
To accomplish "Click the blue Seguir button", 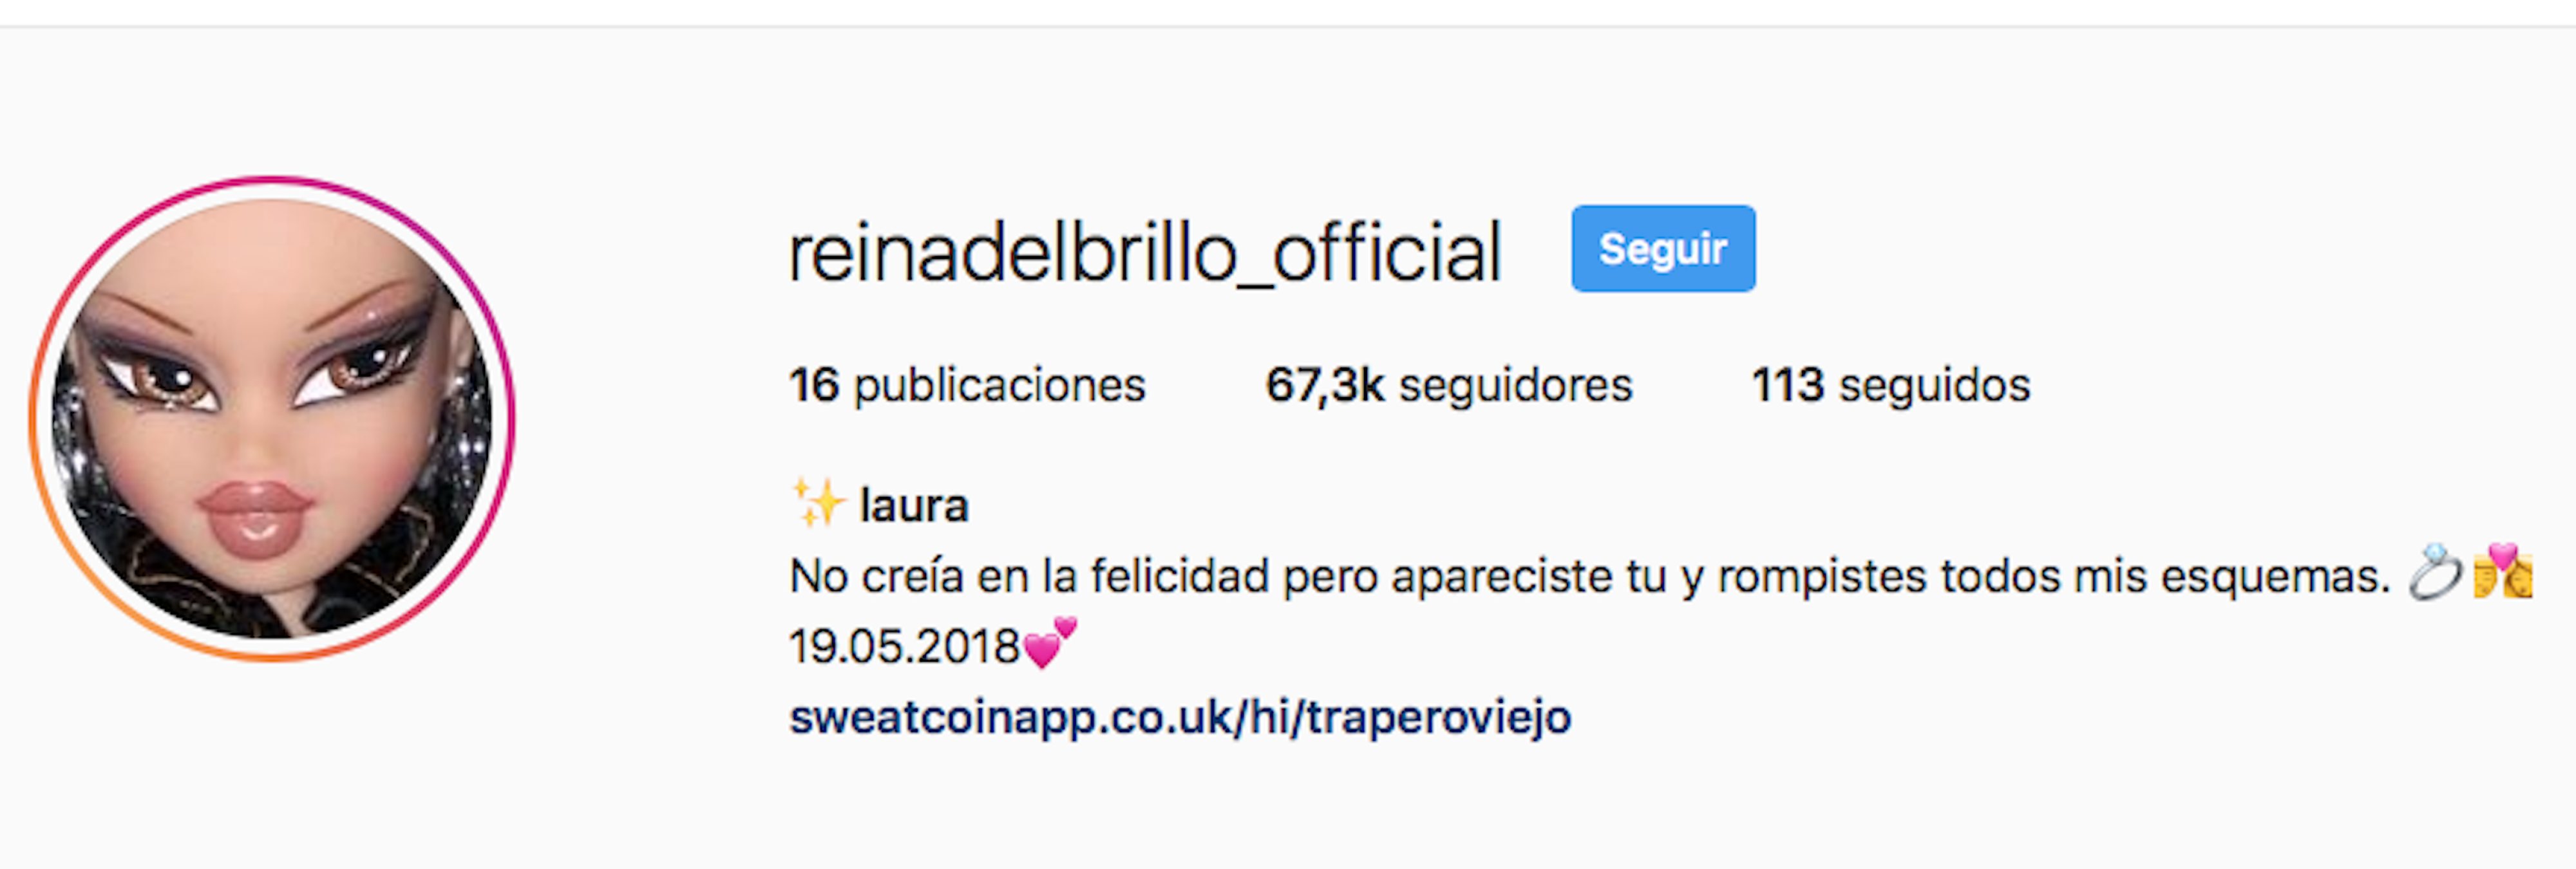I will [x=1663, y=249].
